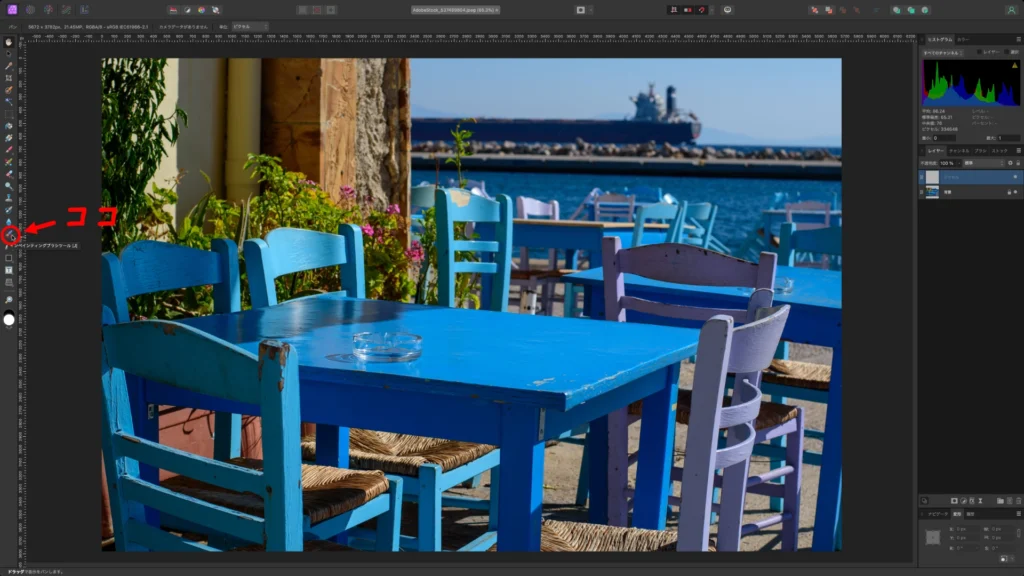Open the account profile icon

1012,9
